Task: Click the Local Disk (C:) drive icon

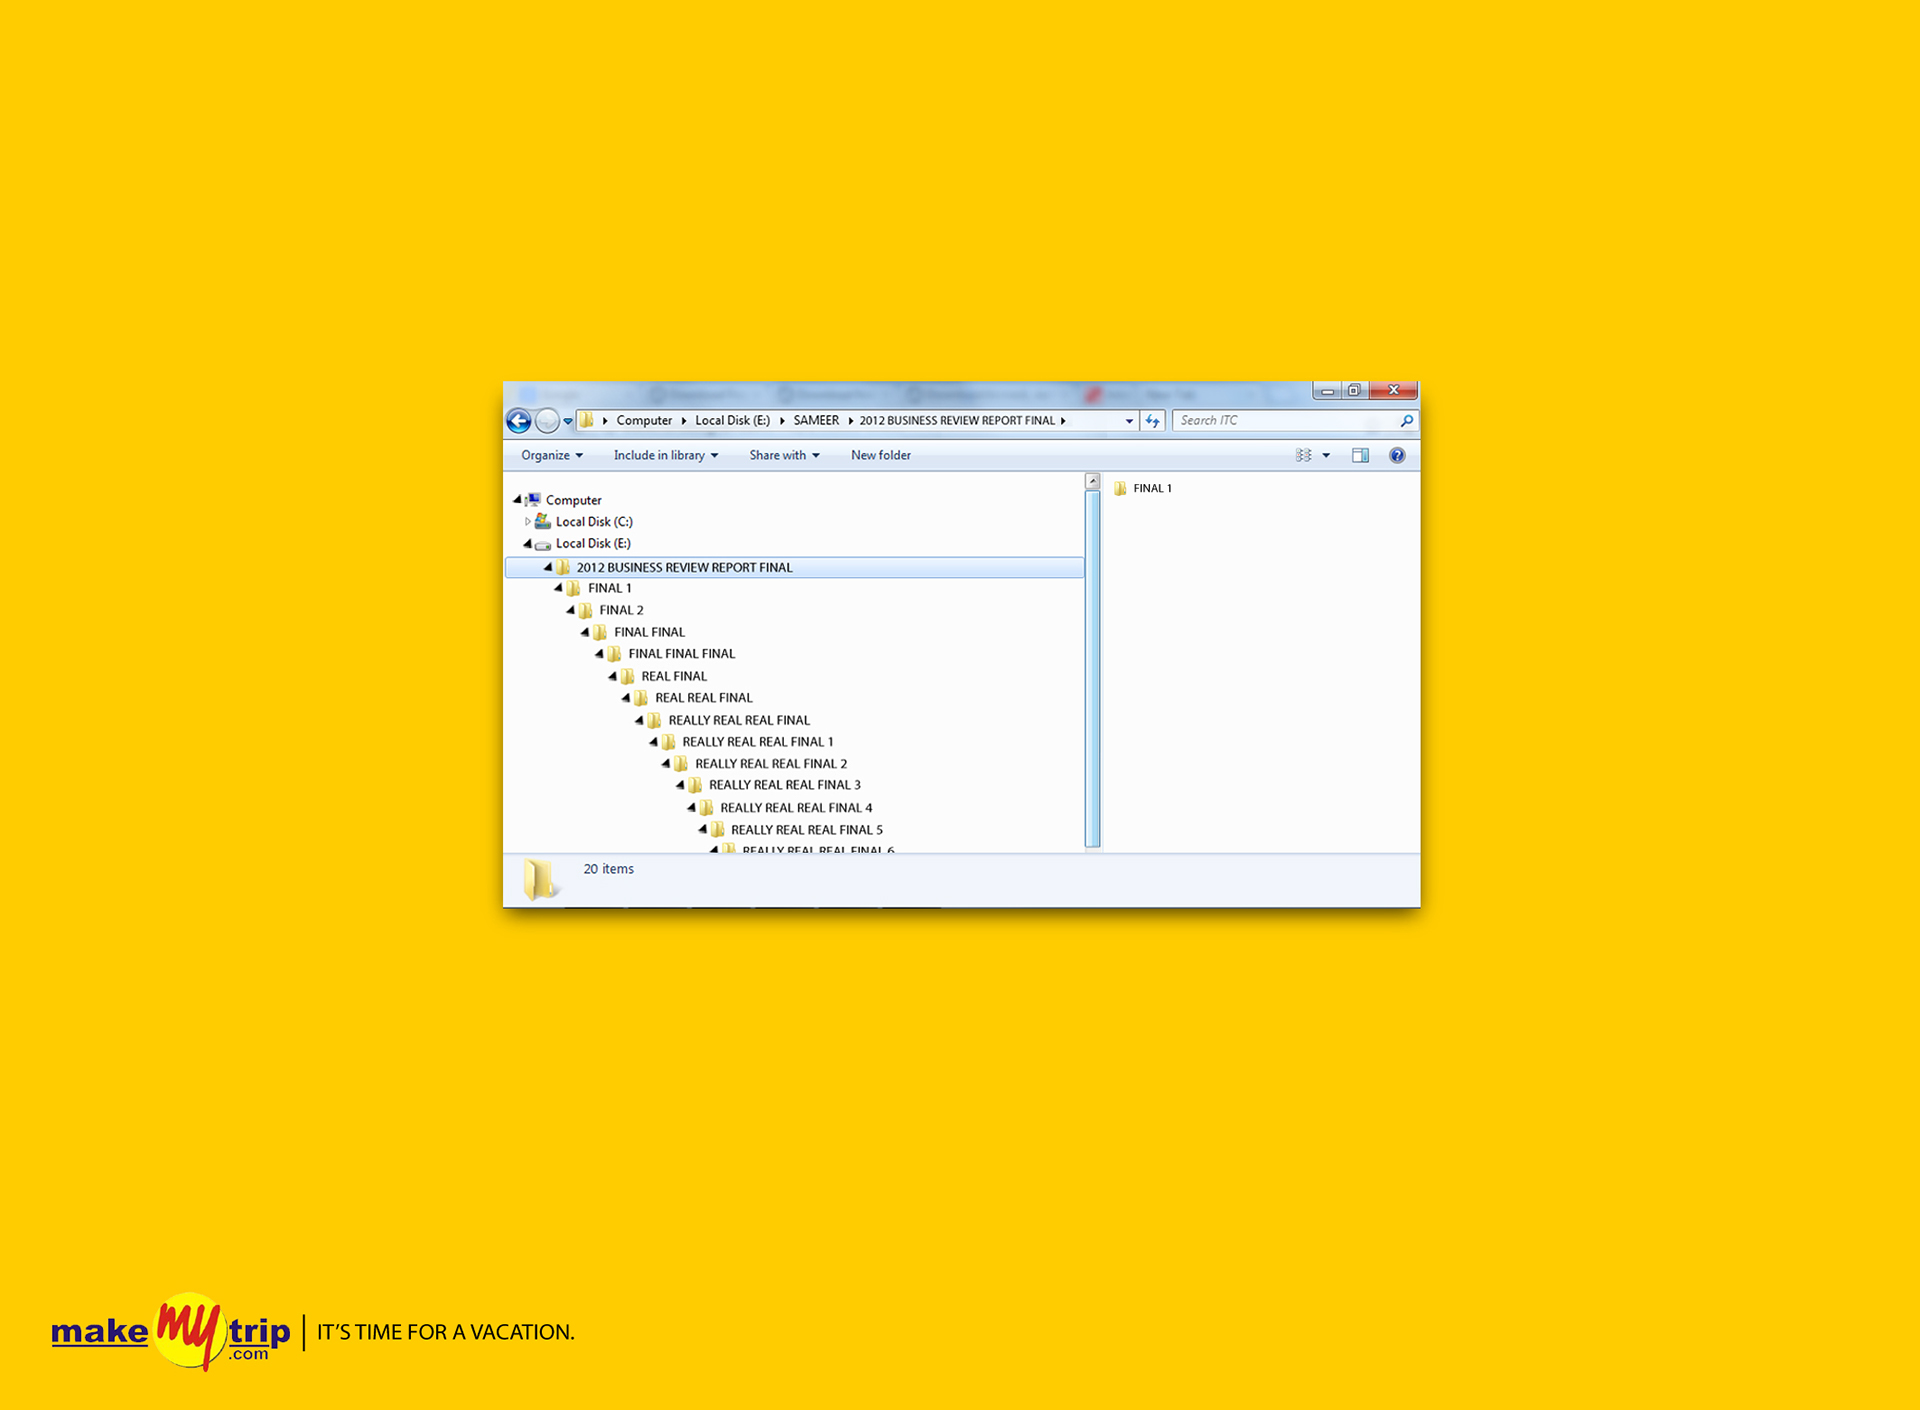Action: pyautogui.click(x=543, y=522)
